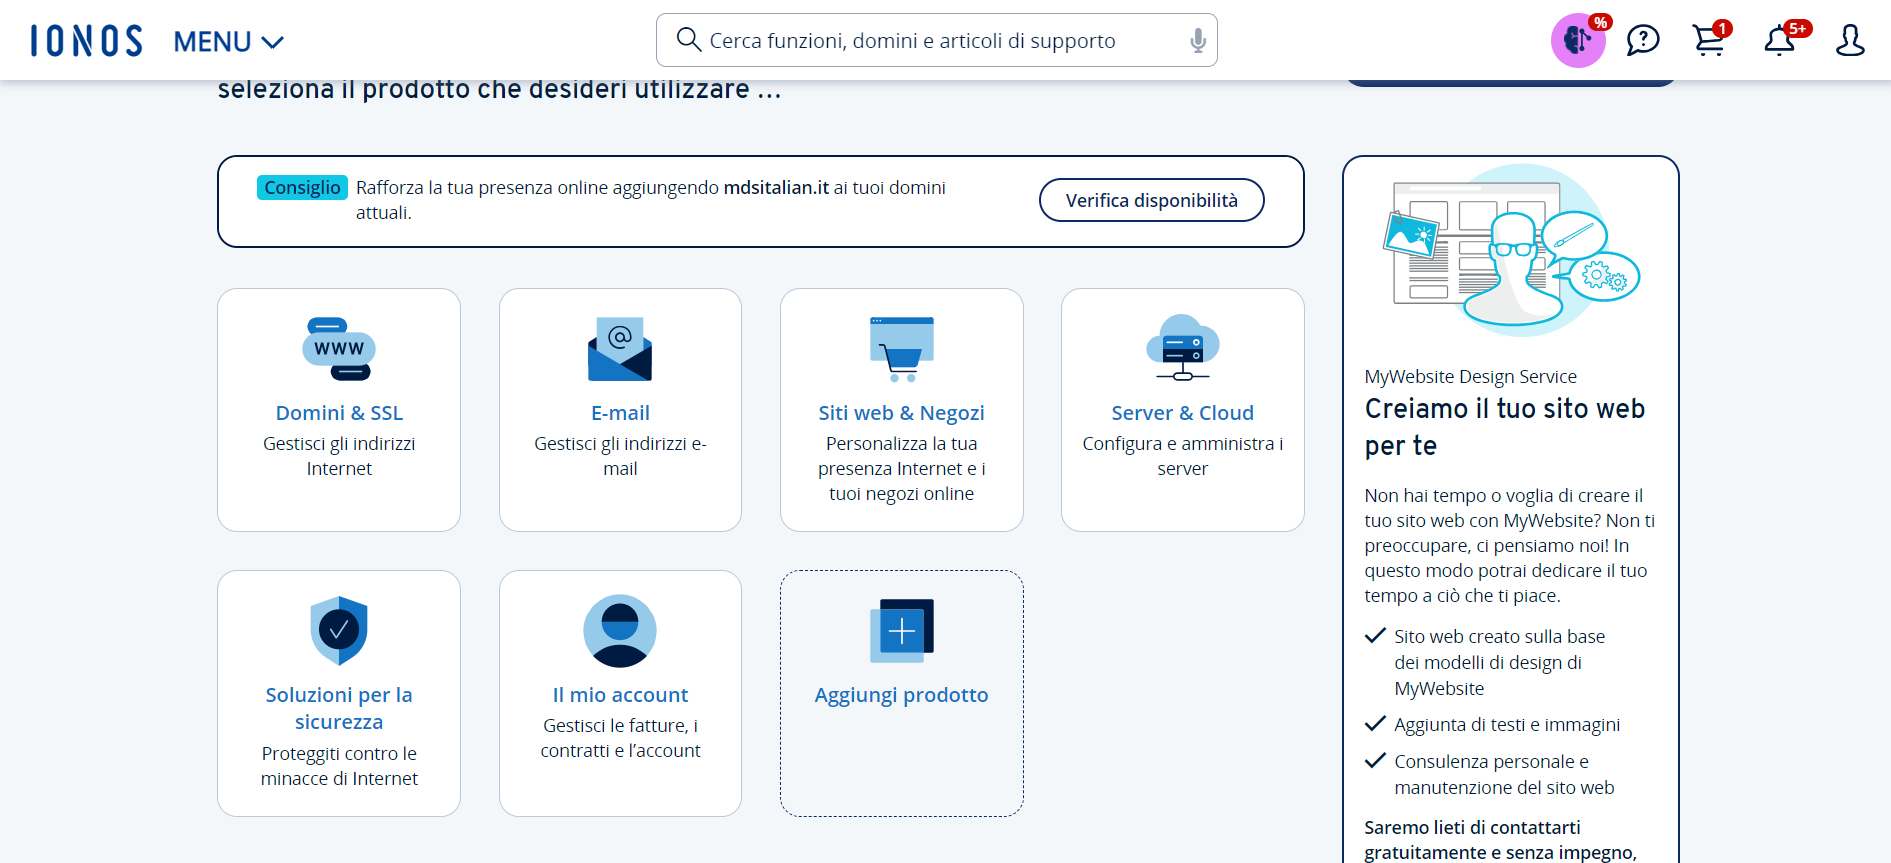
Task: Click the Aggiungi prodotto plus icon
Action: click(901, 631)
